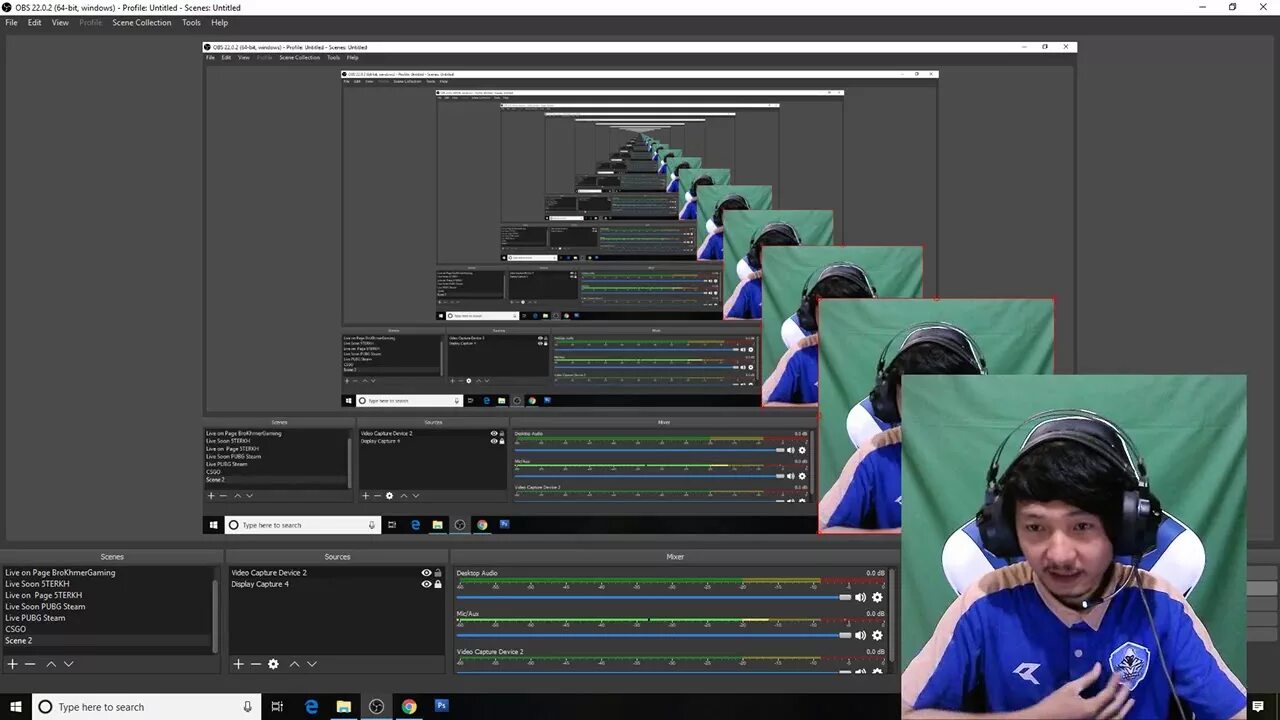The height and width of the screenshot is (720, 1280).
Task: Click the microphone icon in the search box
Action: pyautogui.click(x=247, y=707)
